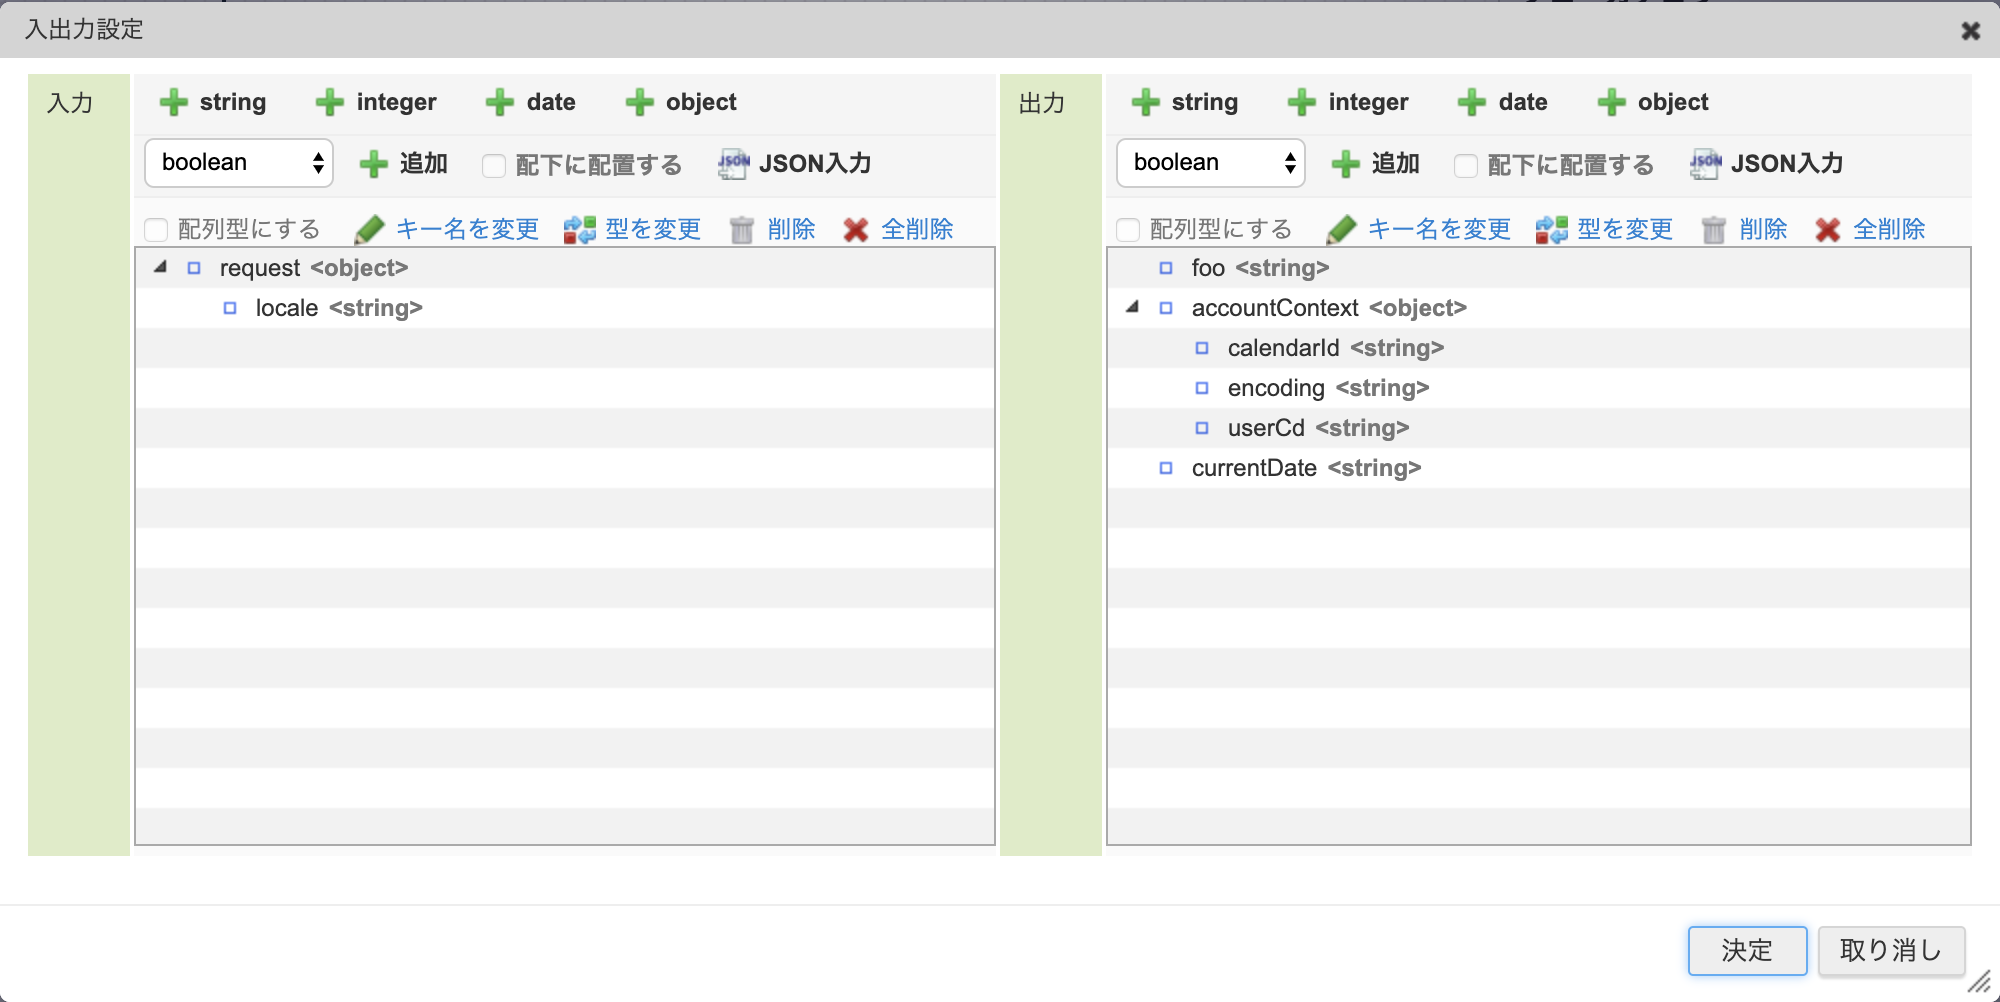
Task: Add a date field in the 出力 panel
Action: pyautogui.click(x=1501, y=101)
